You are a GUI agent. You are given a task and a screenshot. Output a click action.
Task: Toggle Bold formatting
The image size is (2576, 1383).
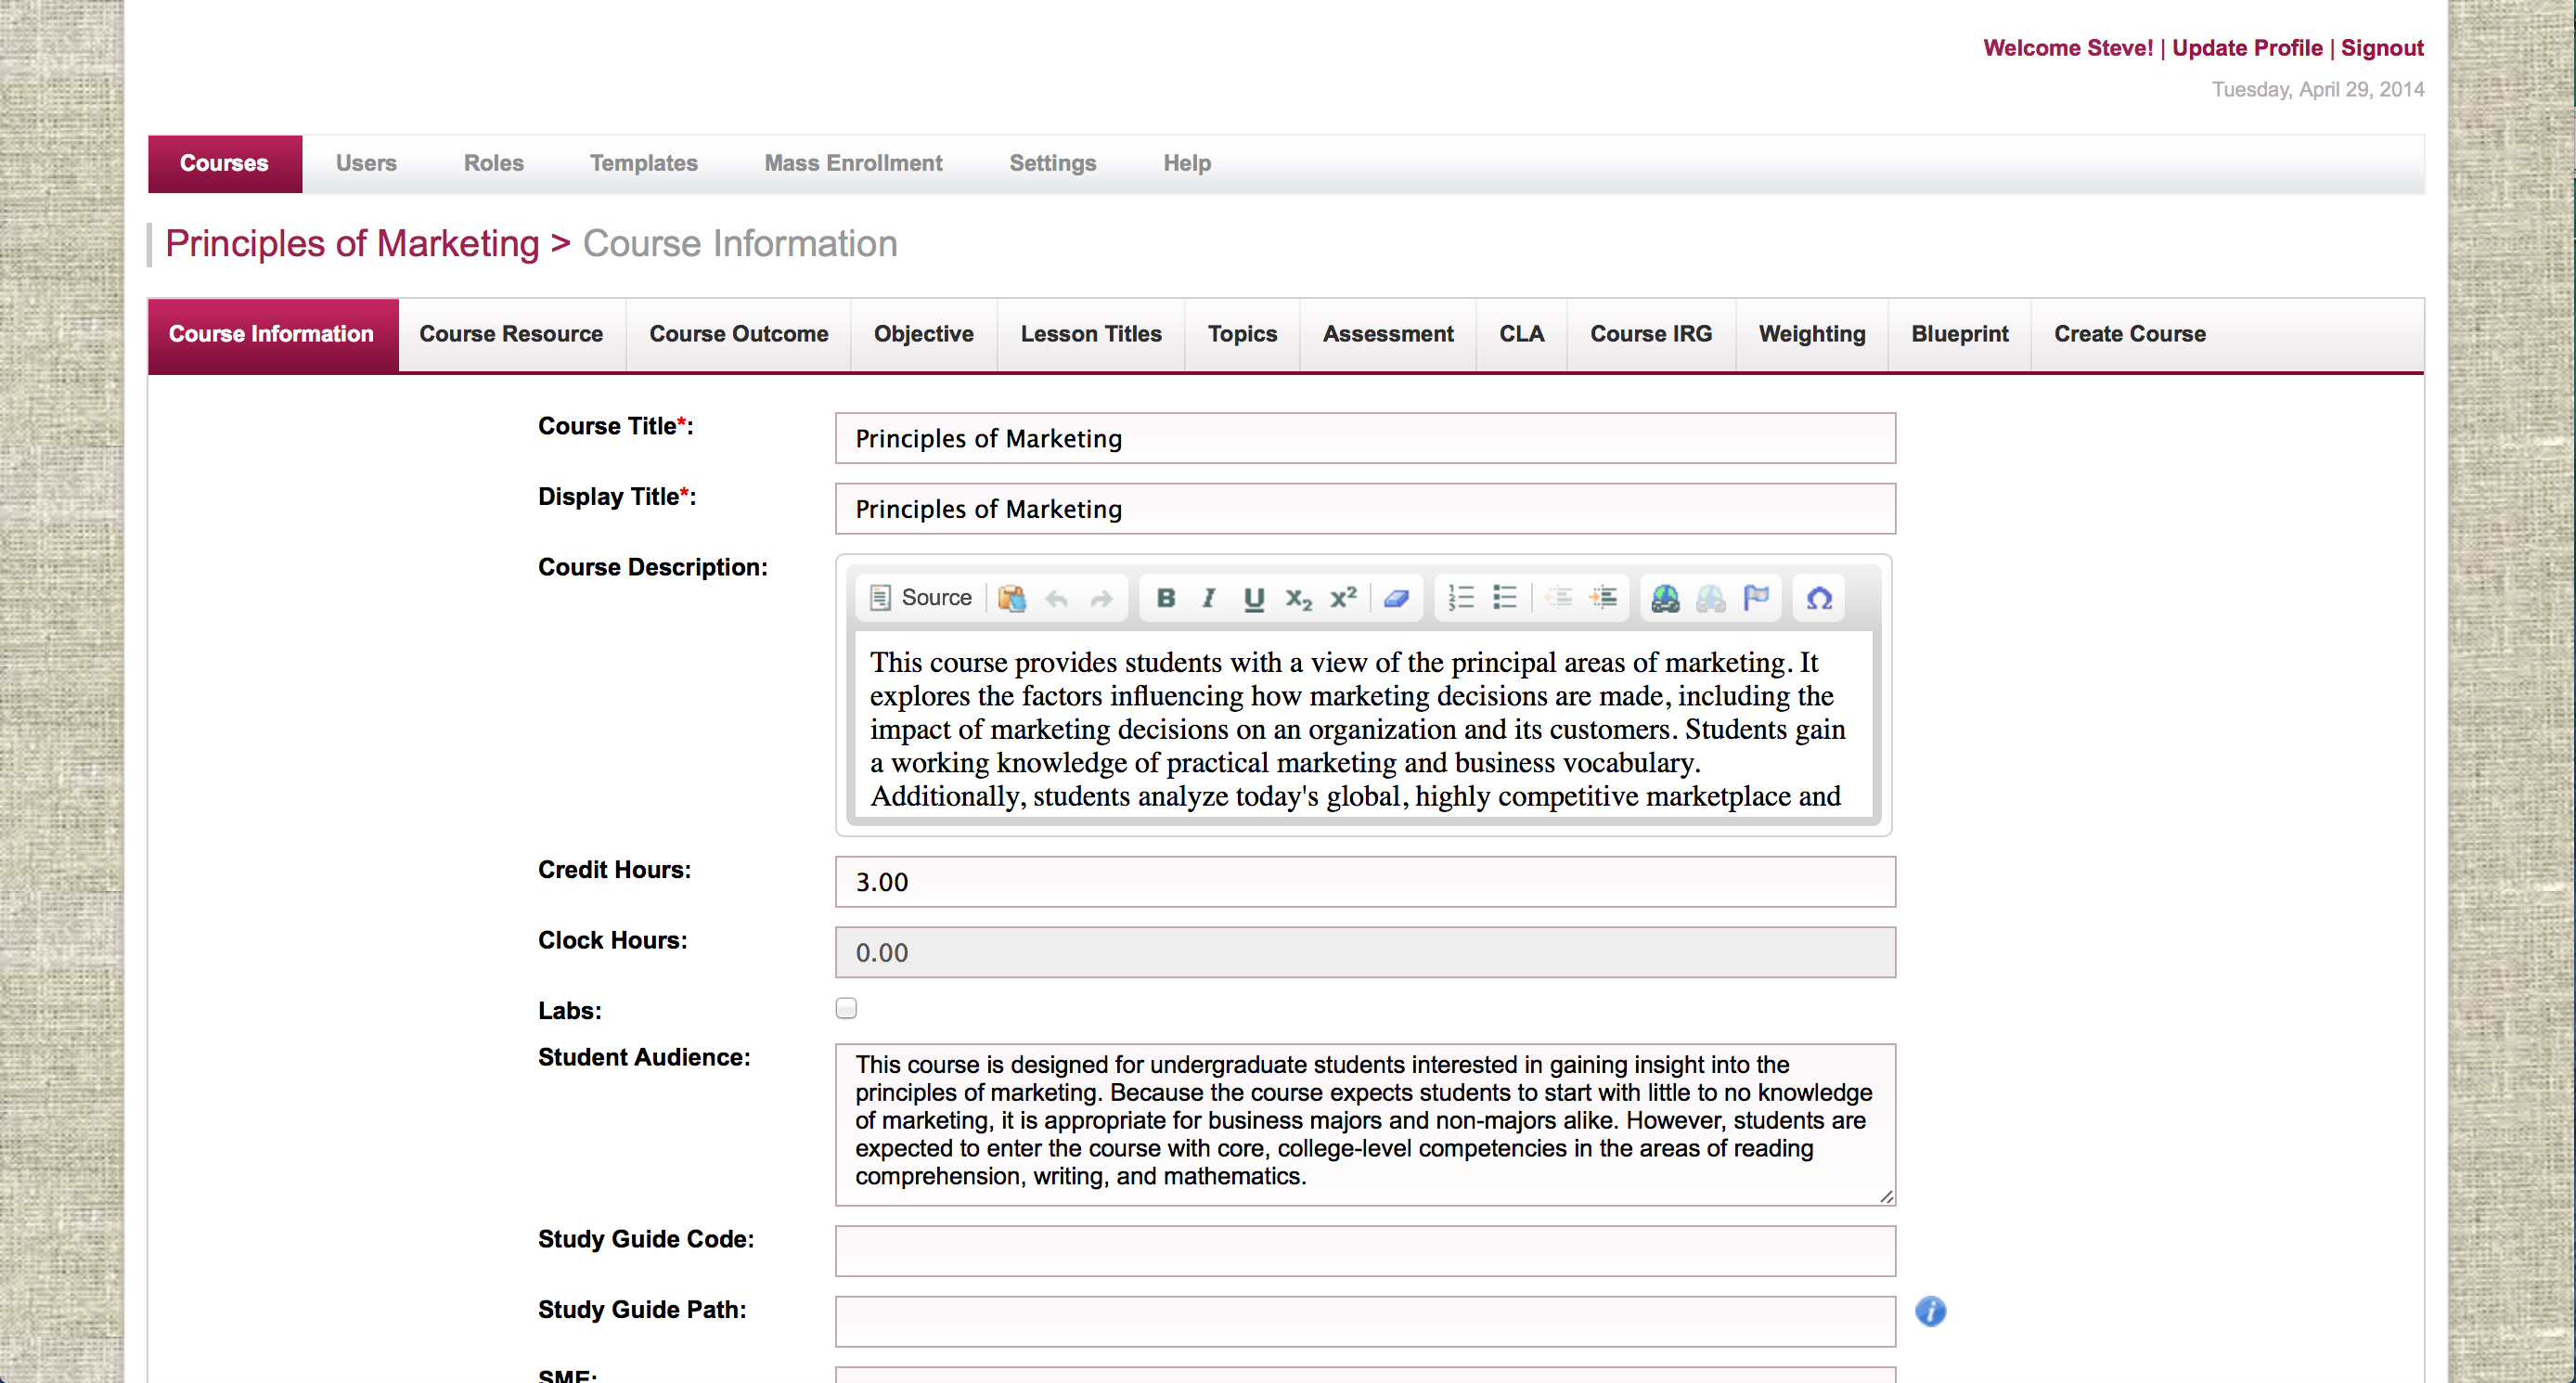pos(1165,598)
